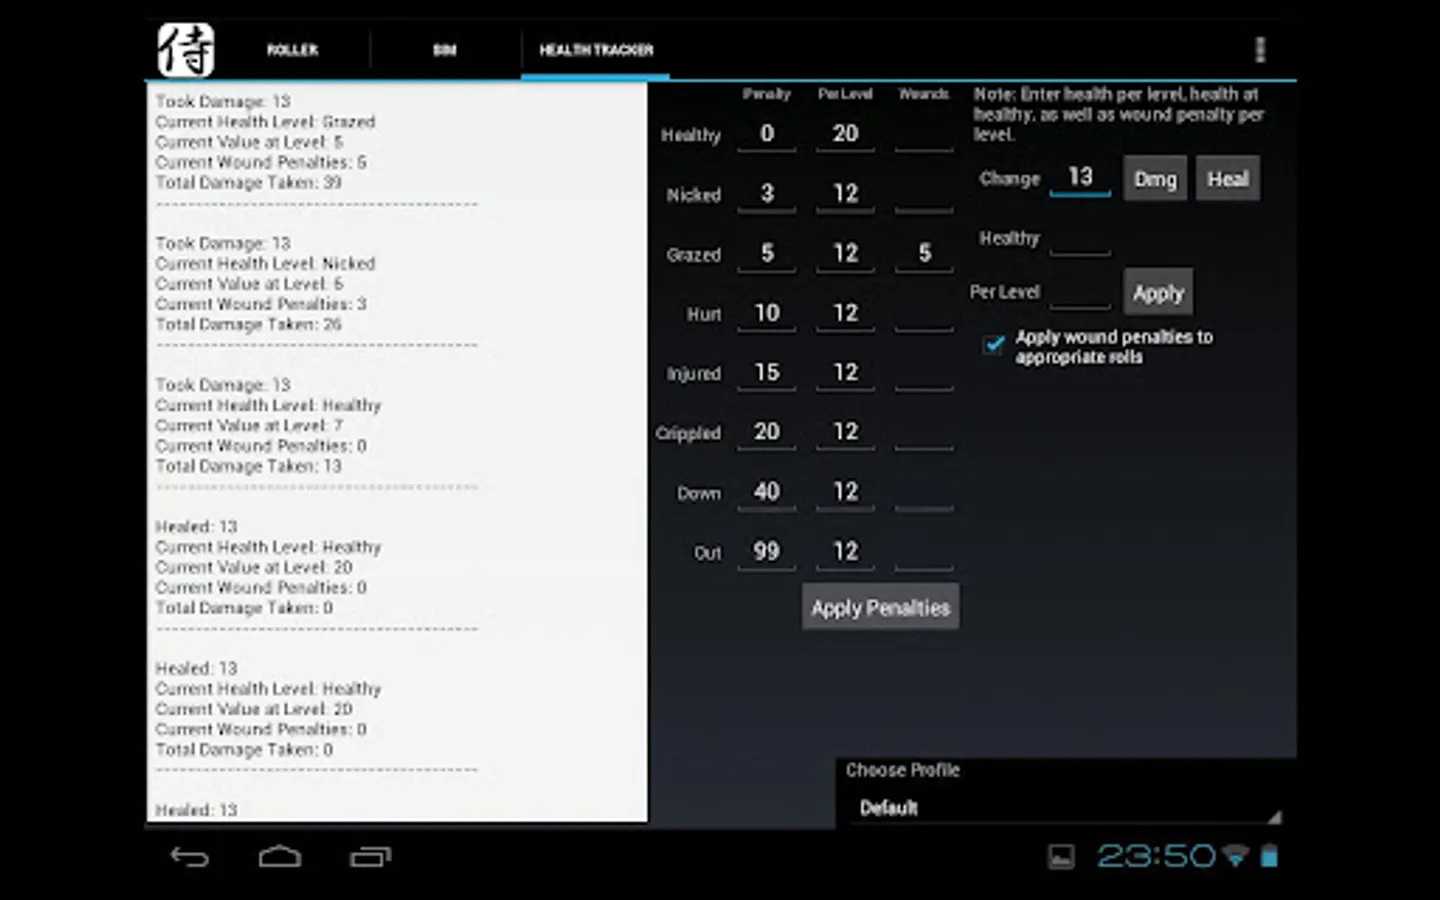Click the 'Choose Profile' label
Image resolution: width=1440 pixels, height=900 pixels.
click(x=902, y=770)
